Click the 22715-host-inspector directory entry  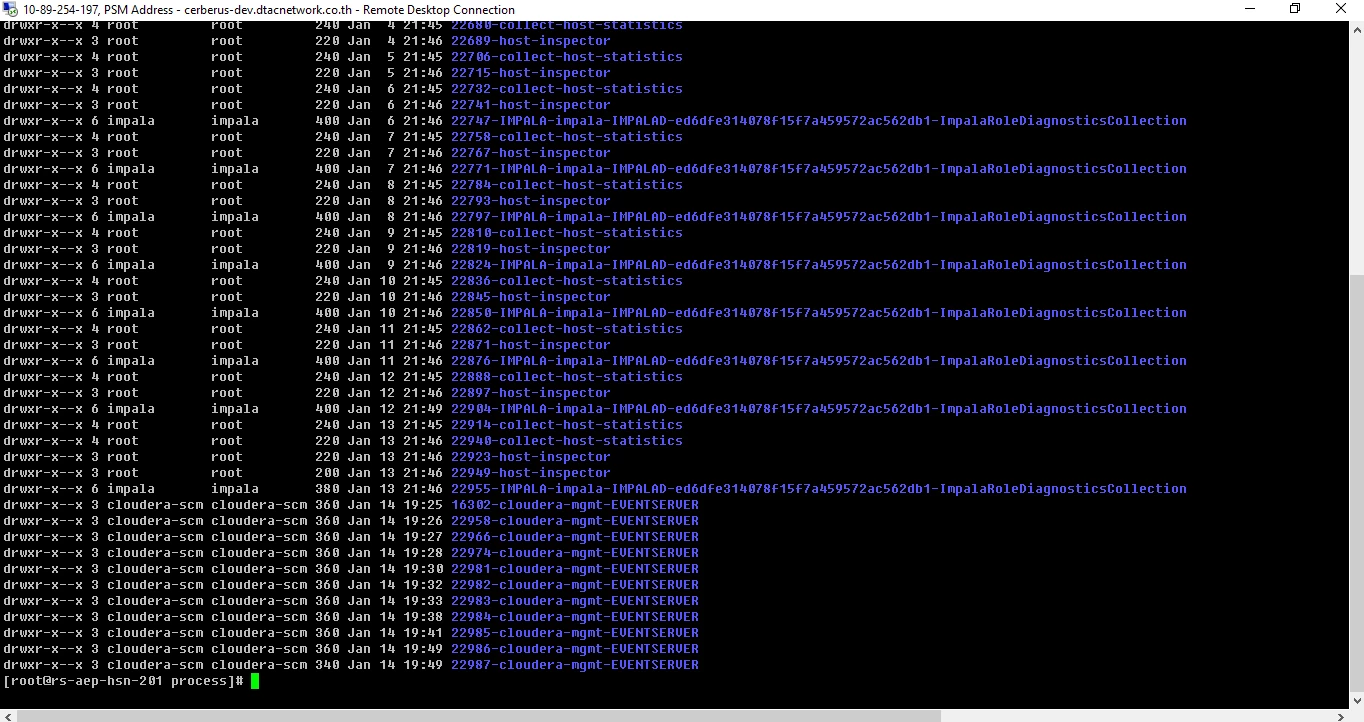[x=531, y=73]
